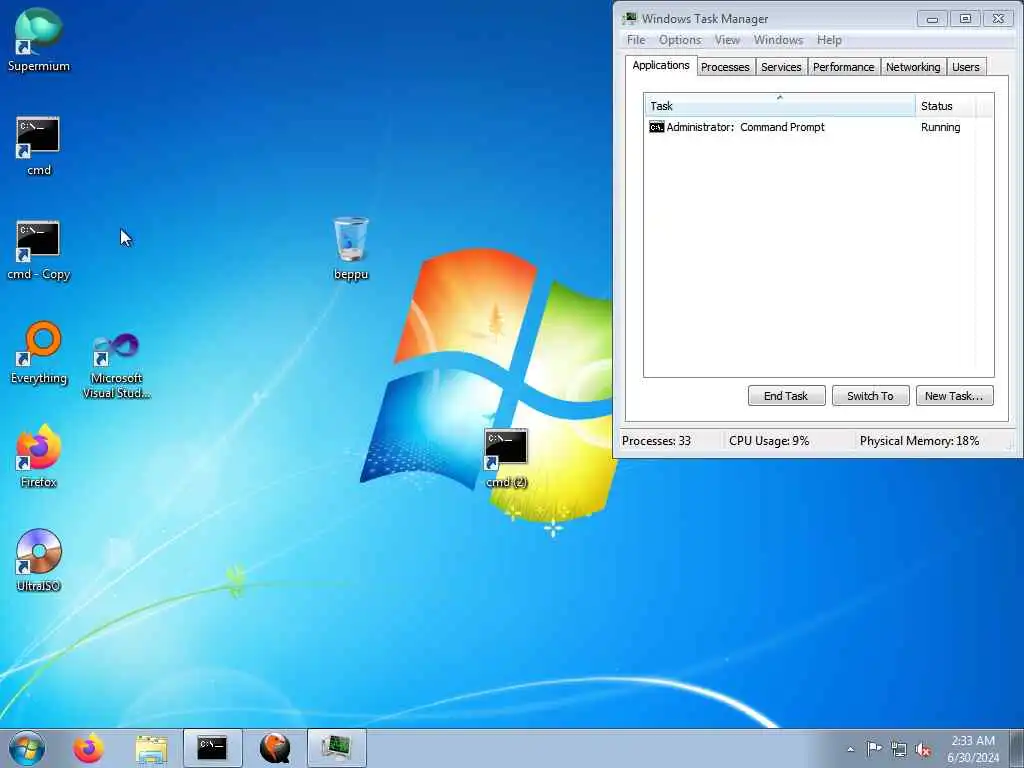Select the Everything search desktop icon
The height and width of the screenshot is (768, 1024).
click(x=39, y=353)
